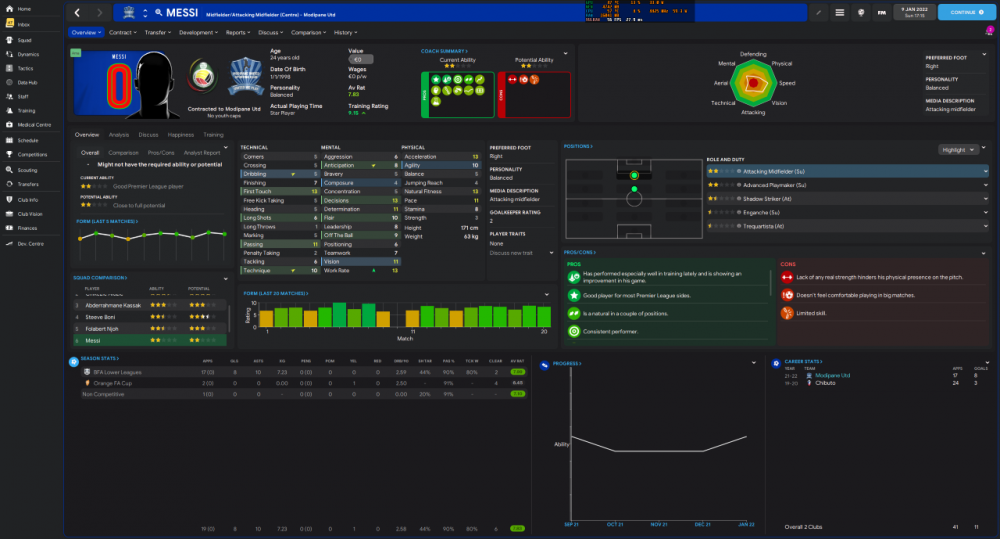Open the Inbox sidebar icon
Screen dimensions: 1000x539
[x=10, y=24]
